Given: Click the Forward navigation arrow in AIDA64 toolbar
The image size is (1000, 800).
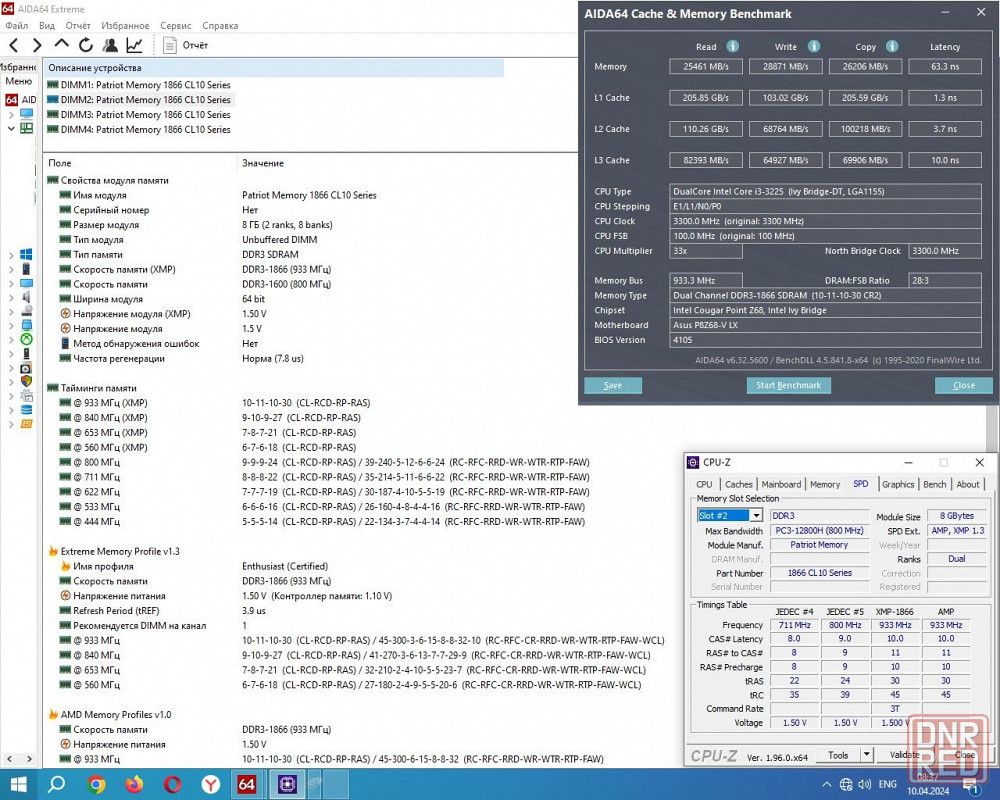Looking at the screenshot, I should 37,45.
